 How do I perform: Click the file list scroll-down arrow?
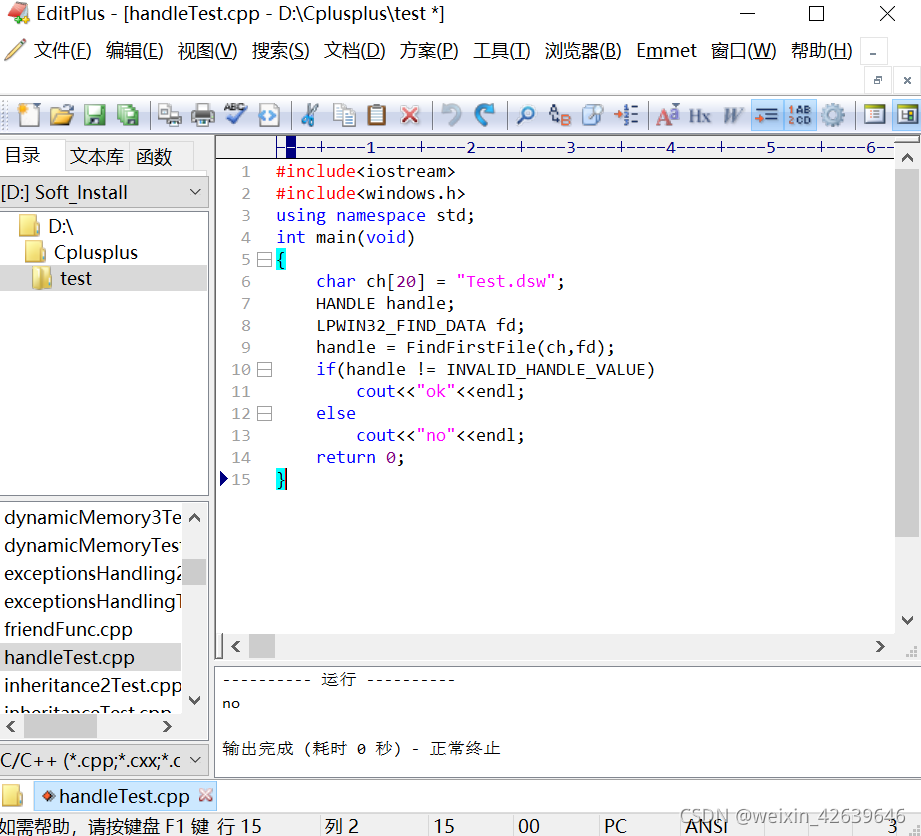tap(194, 700)
